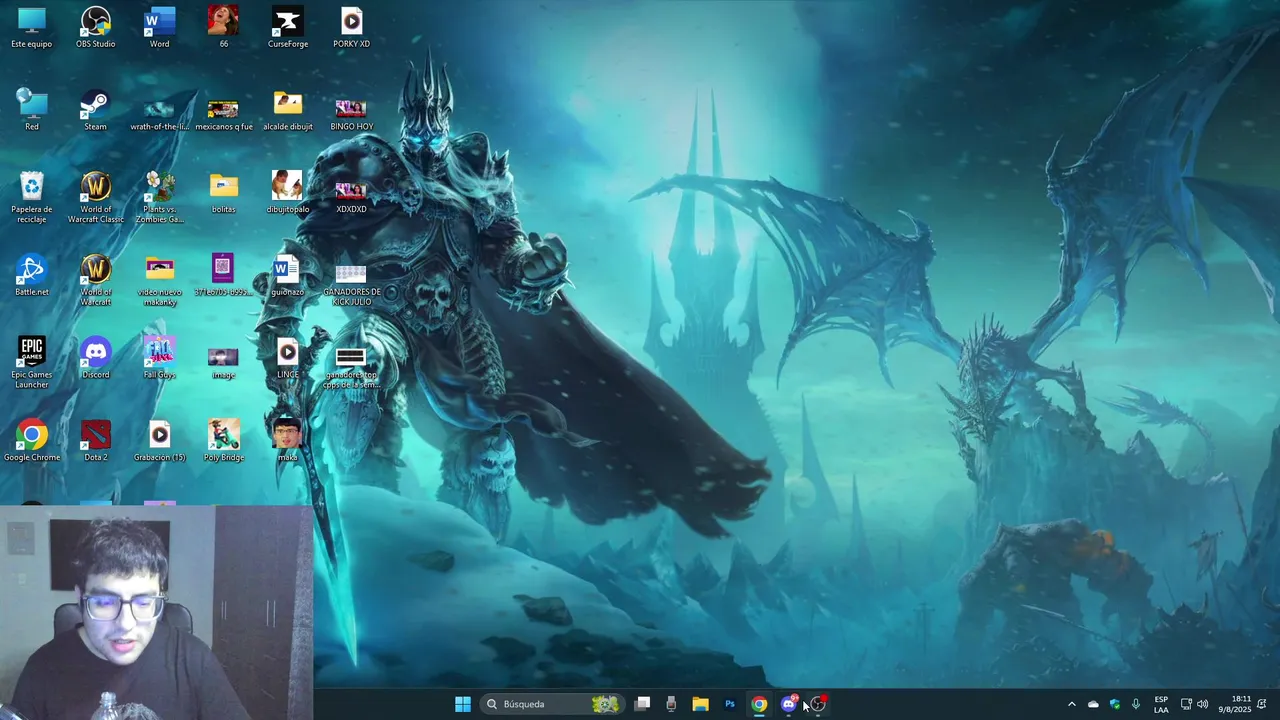Open the taskbar app next to Task View

point(671,704)
